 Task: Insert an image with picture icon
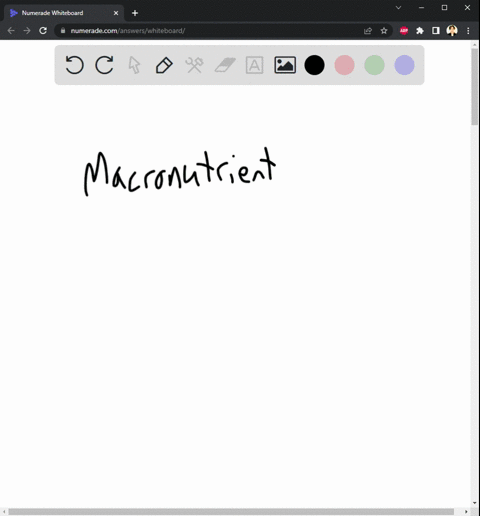click(285, 65)
